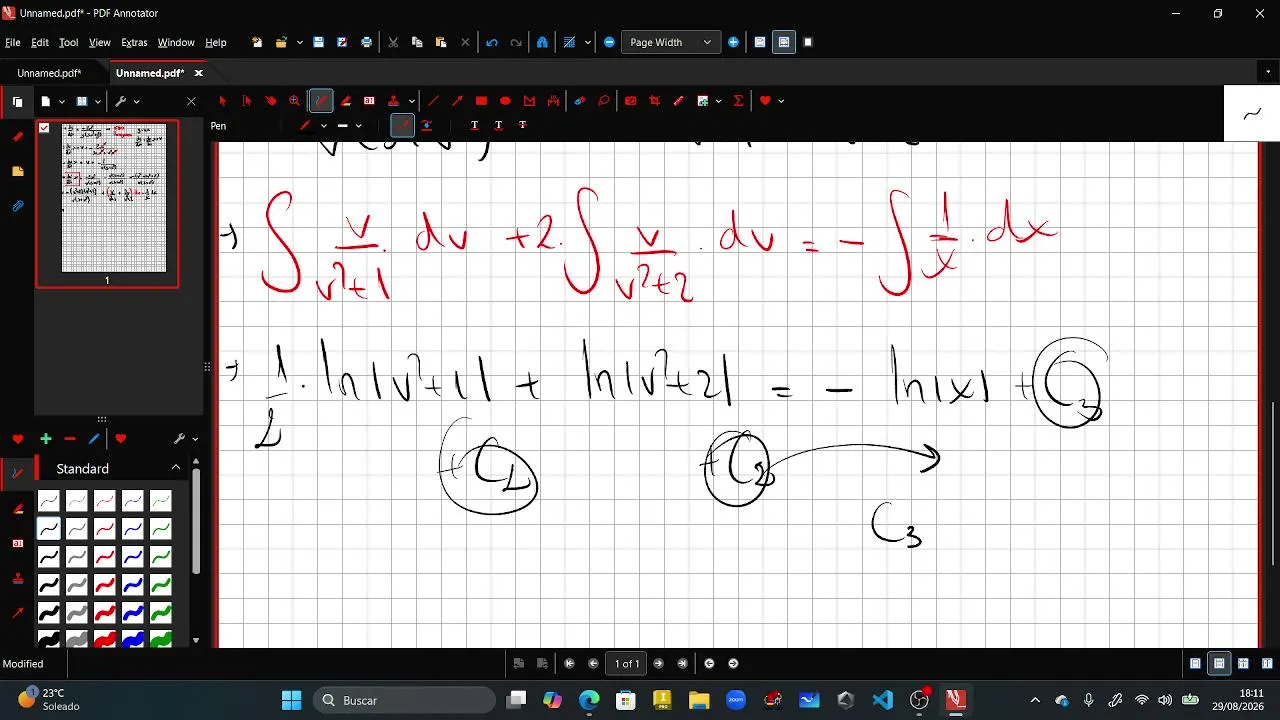Open Find with the binoculars icon

pyautogui.click(x=542, y=42)
